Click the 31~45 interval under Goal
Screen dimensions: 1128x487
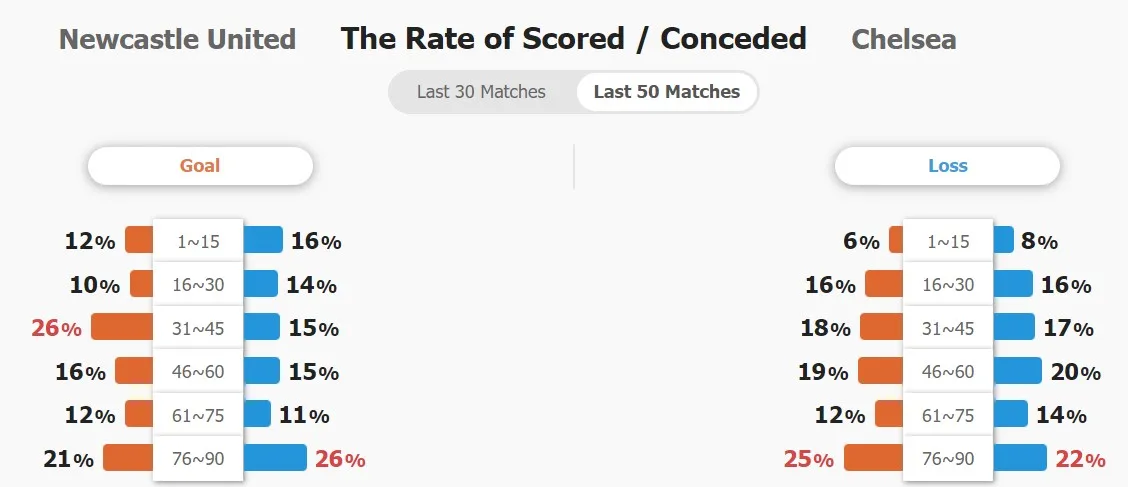(x=198, y=328)
